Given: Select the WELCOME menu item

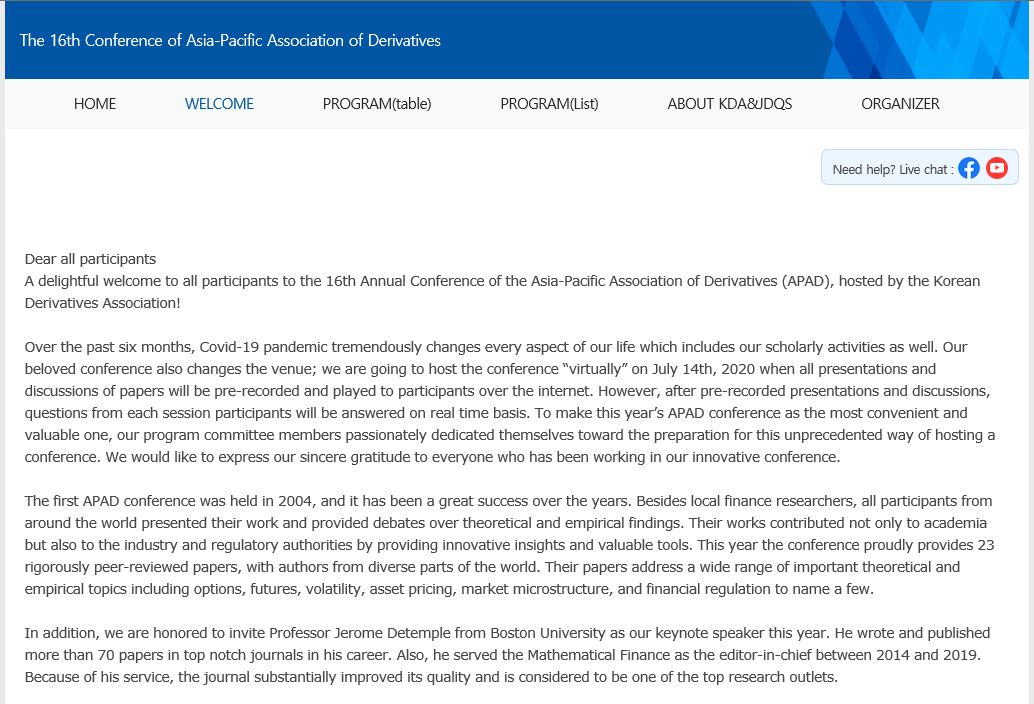Looking at the screenshot, I should pyautogui.click(x=219, y=103).
